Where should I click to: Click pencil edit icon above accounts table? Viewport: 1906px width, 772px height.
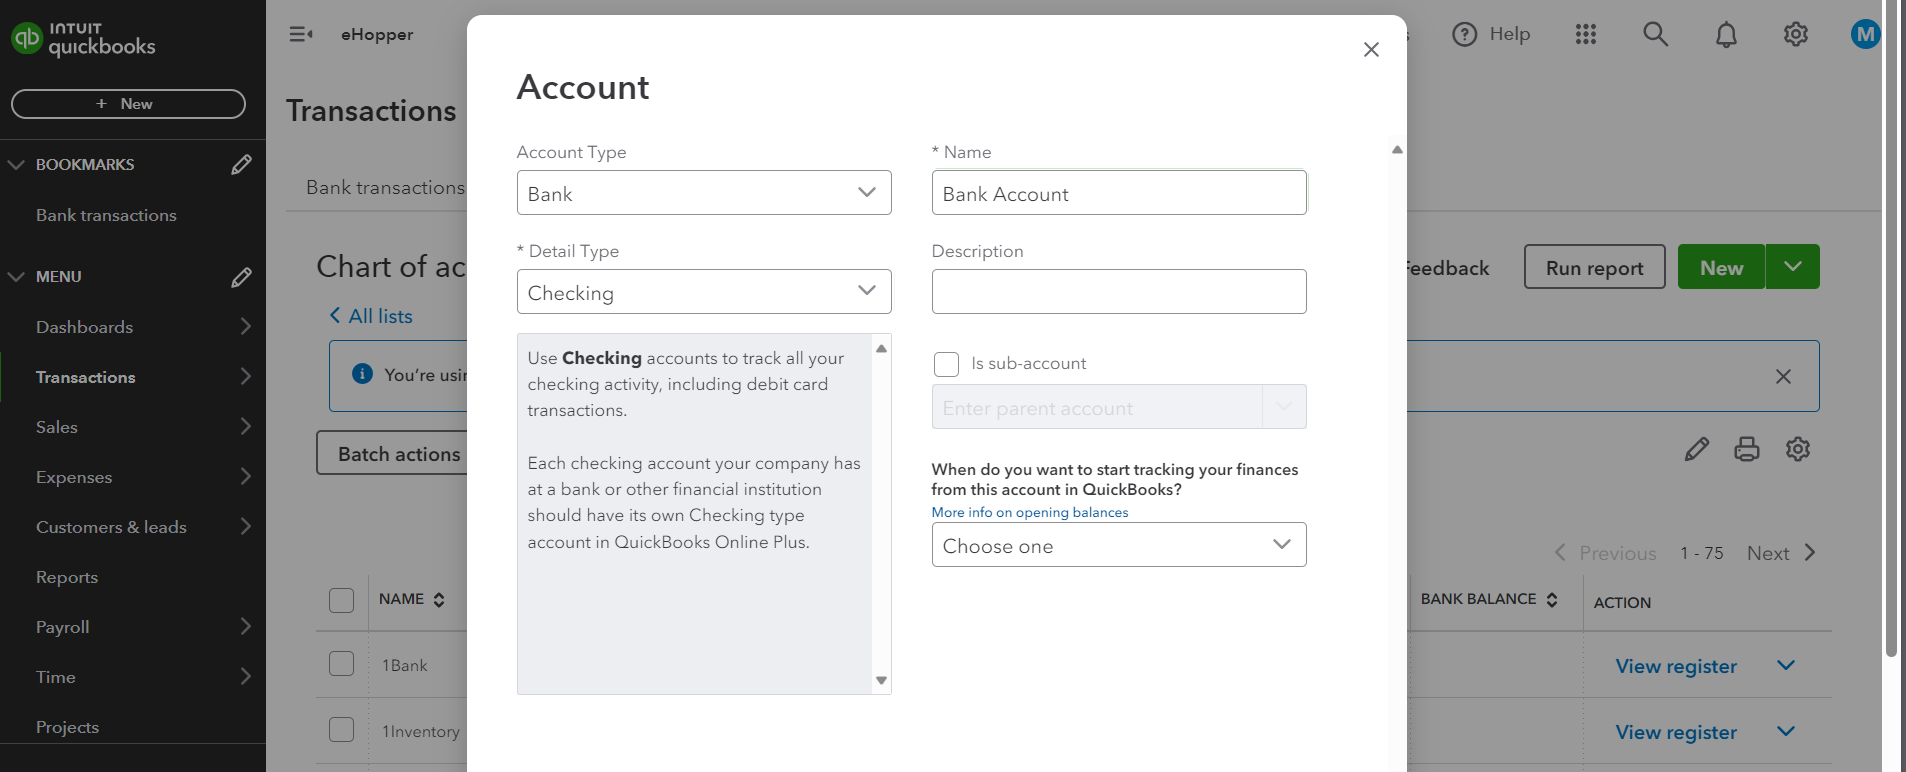[x=1697, y=449]
